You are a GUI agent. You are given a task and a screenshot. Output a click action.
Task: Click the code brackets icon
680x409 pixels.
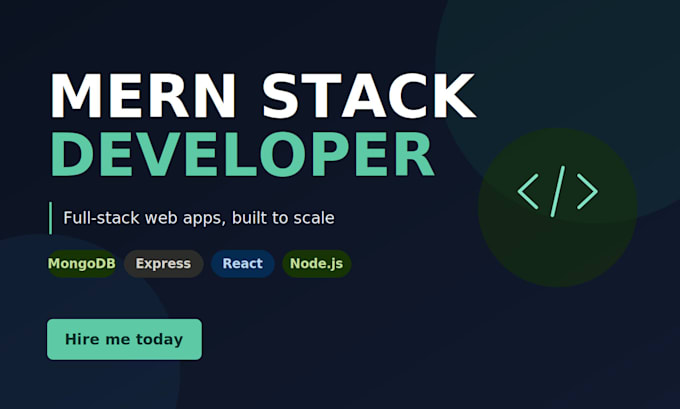tap(558, 191)
